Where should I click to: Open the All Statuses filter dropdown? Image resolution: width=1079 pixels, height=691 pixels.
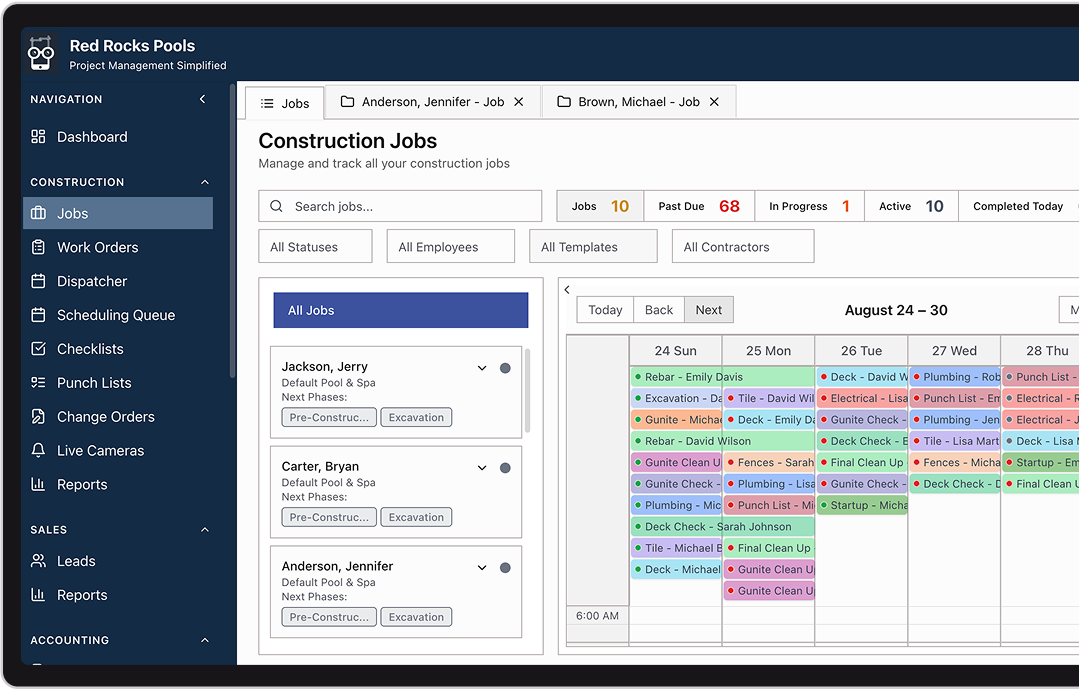[x=315, y=247]
